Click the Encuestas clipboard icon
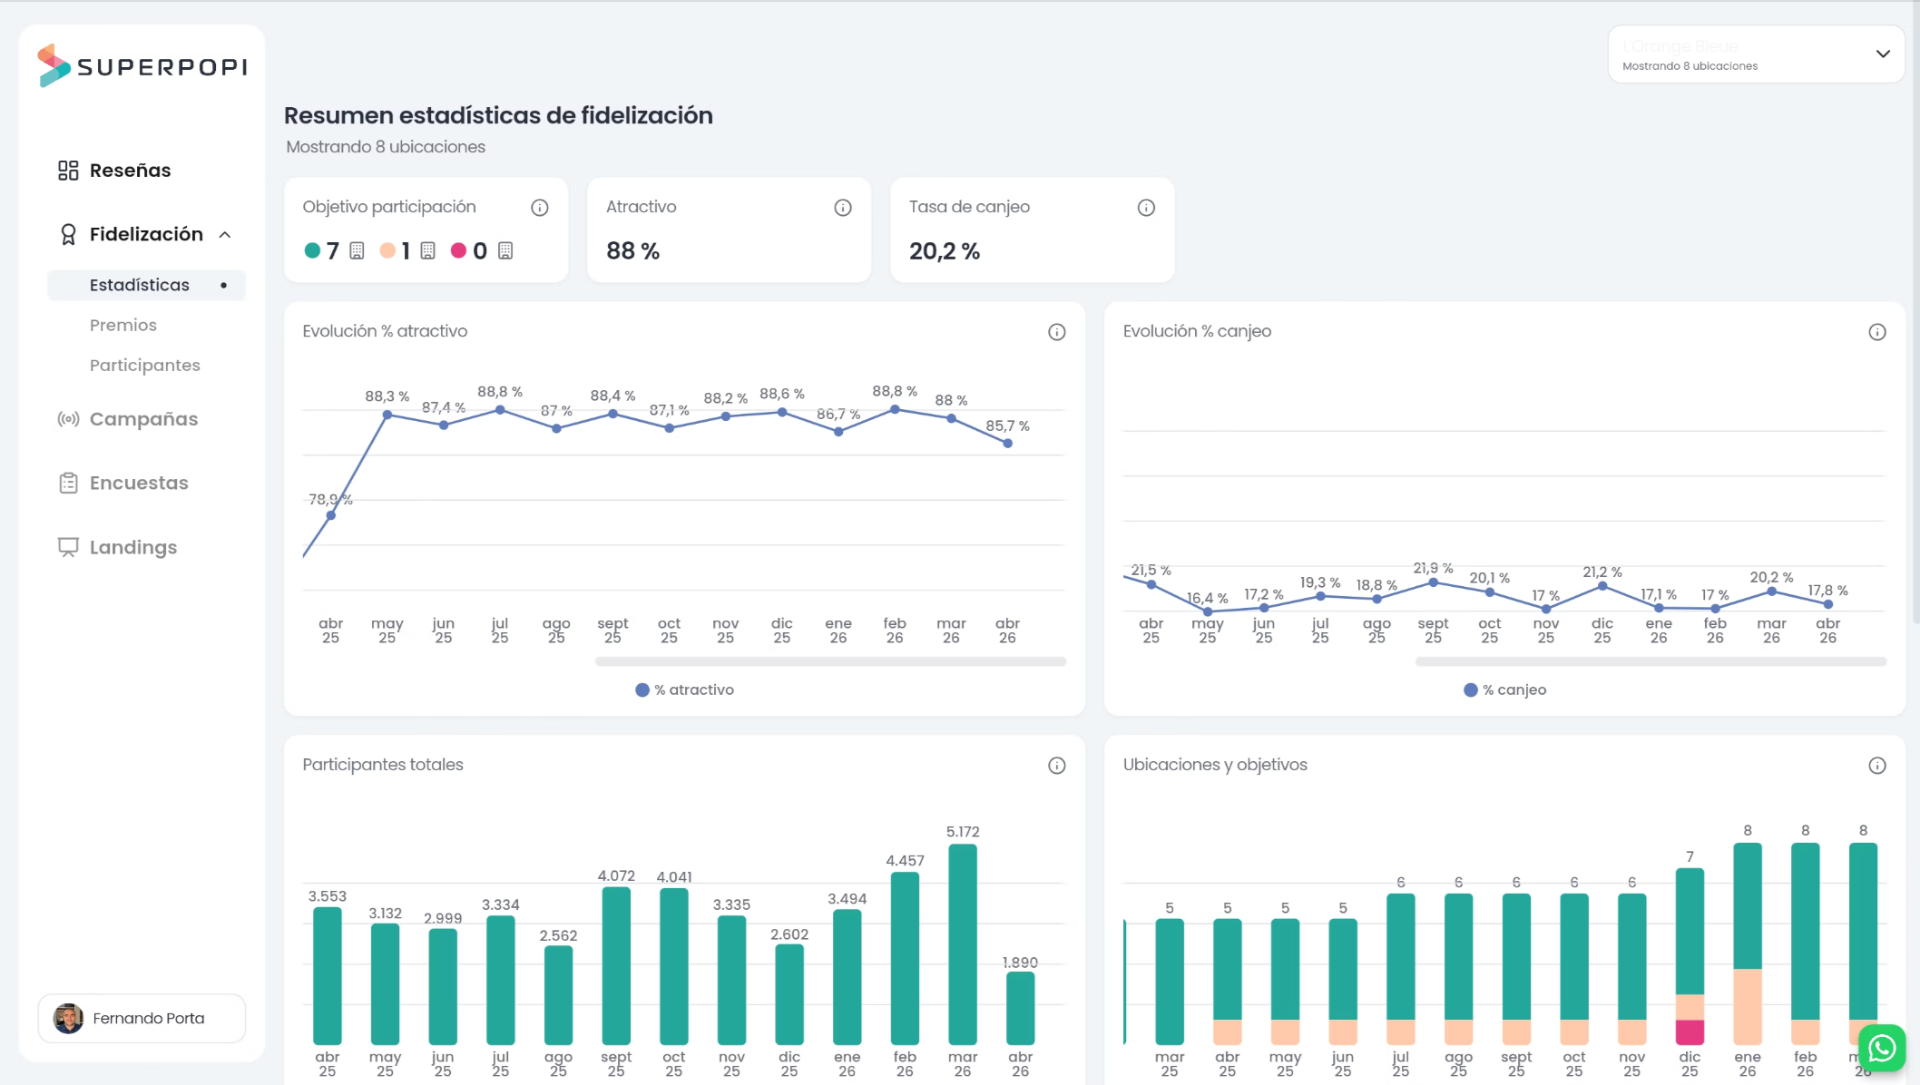The height and width of the screenshot is (1085, 1920). [68, 483]
